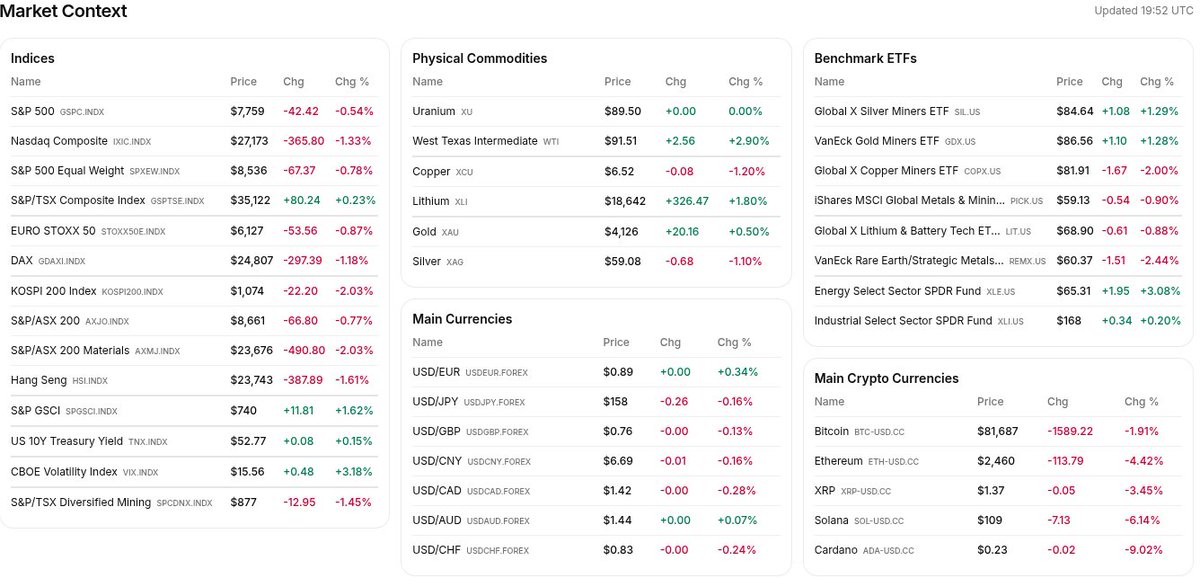
Task: Click the USD/CHF currency pair
Action: pos(437,552)
